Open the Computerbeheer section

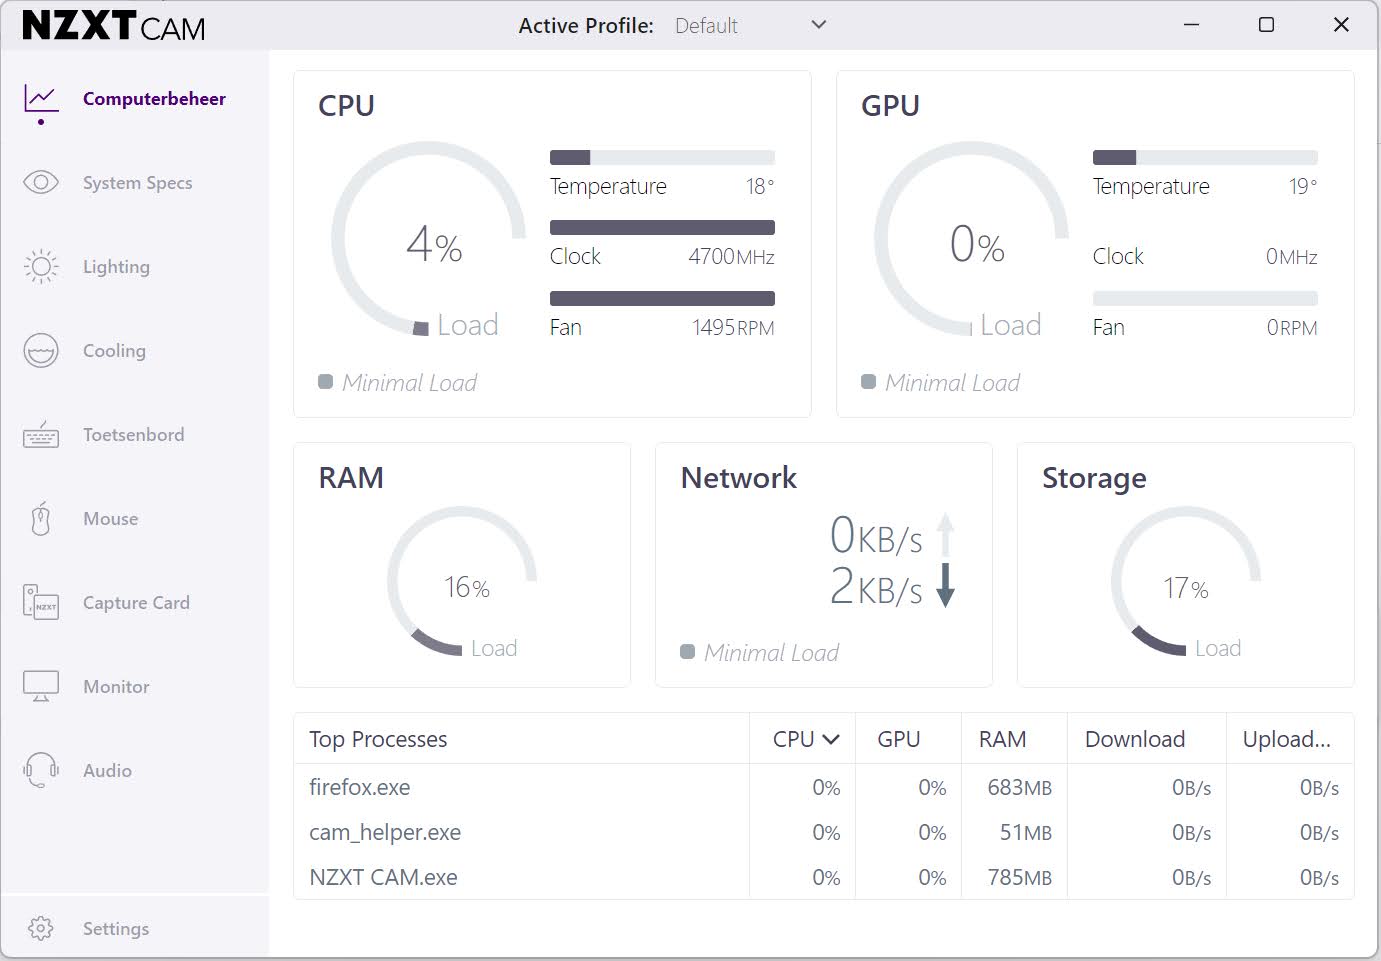(x=154, y=99)
